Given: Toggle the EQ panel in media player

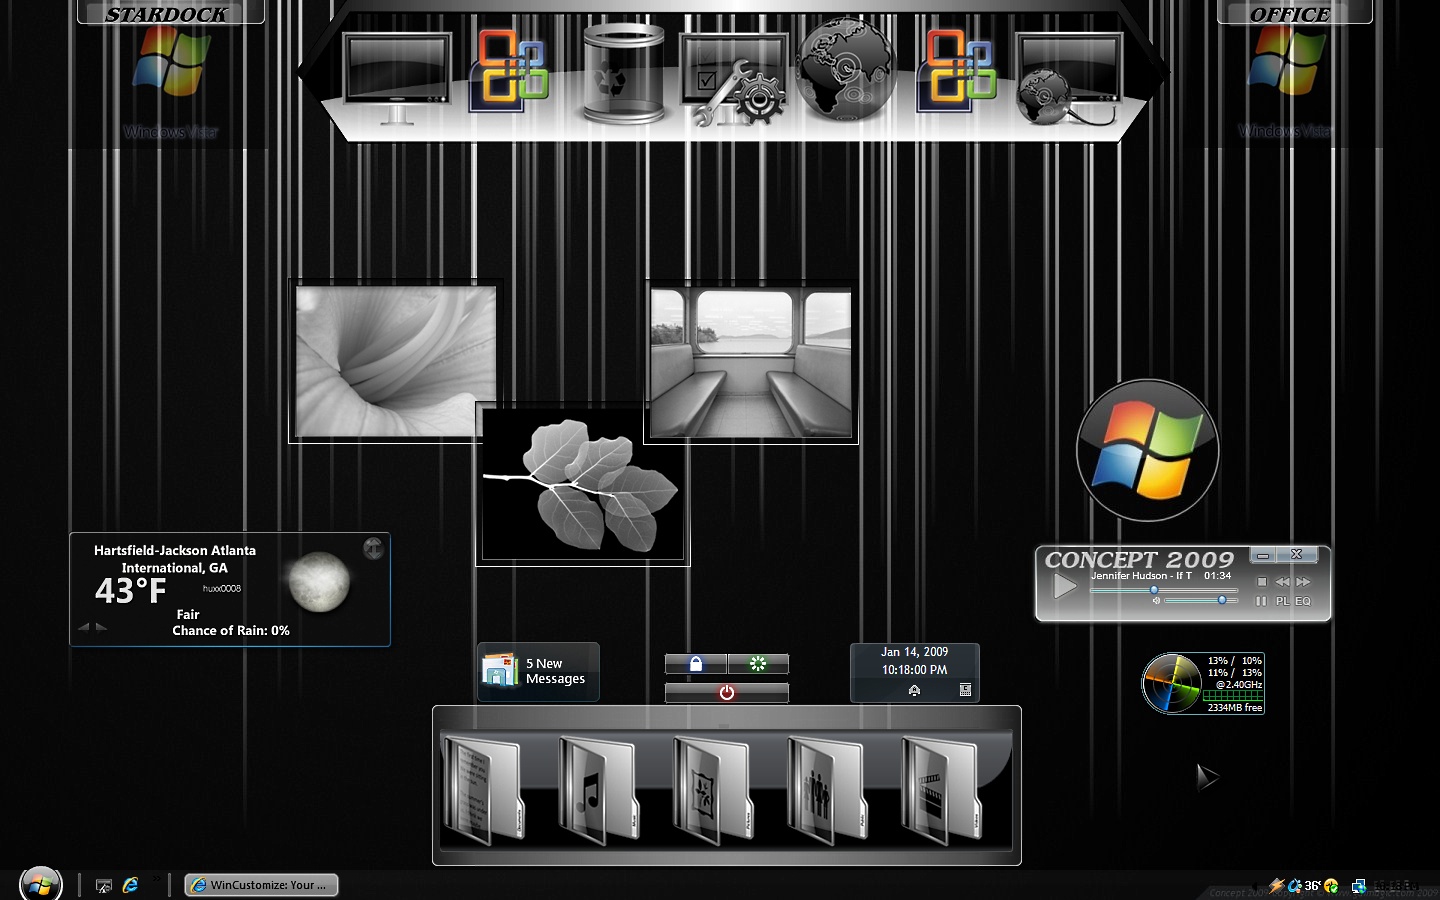Looking at the screenshot, I should click(x=1303, y=601).
